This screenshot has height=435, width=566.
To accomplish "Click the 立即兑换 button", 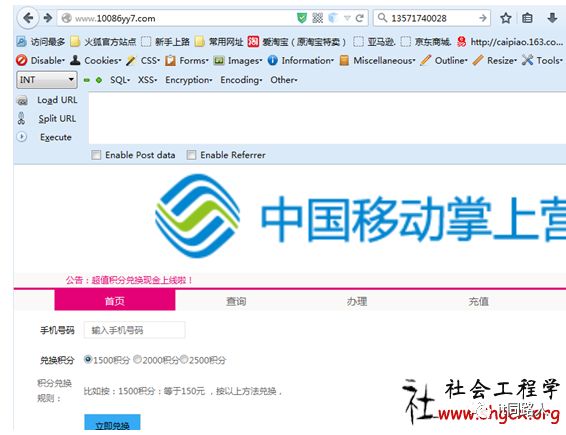I will pos(112,423).
